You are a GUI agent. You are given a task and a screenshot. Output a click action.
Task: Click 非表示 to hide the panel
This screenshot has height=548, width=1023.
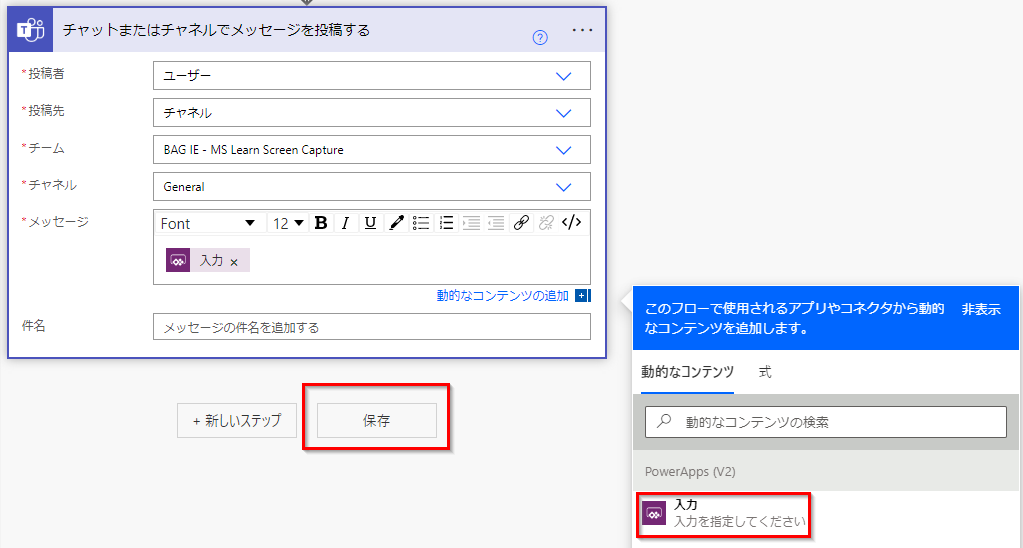(981, 310)
